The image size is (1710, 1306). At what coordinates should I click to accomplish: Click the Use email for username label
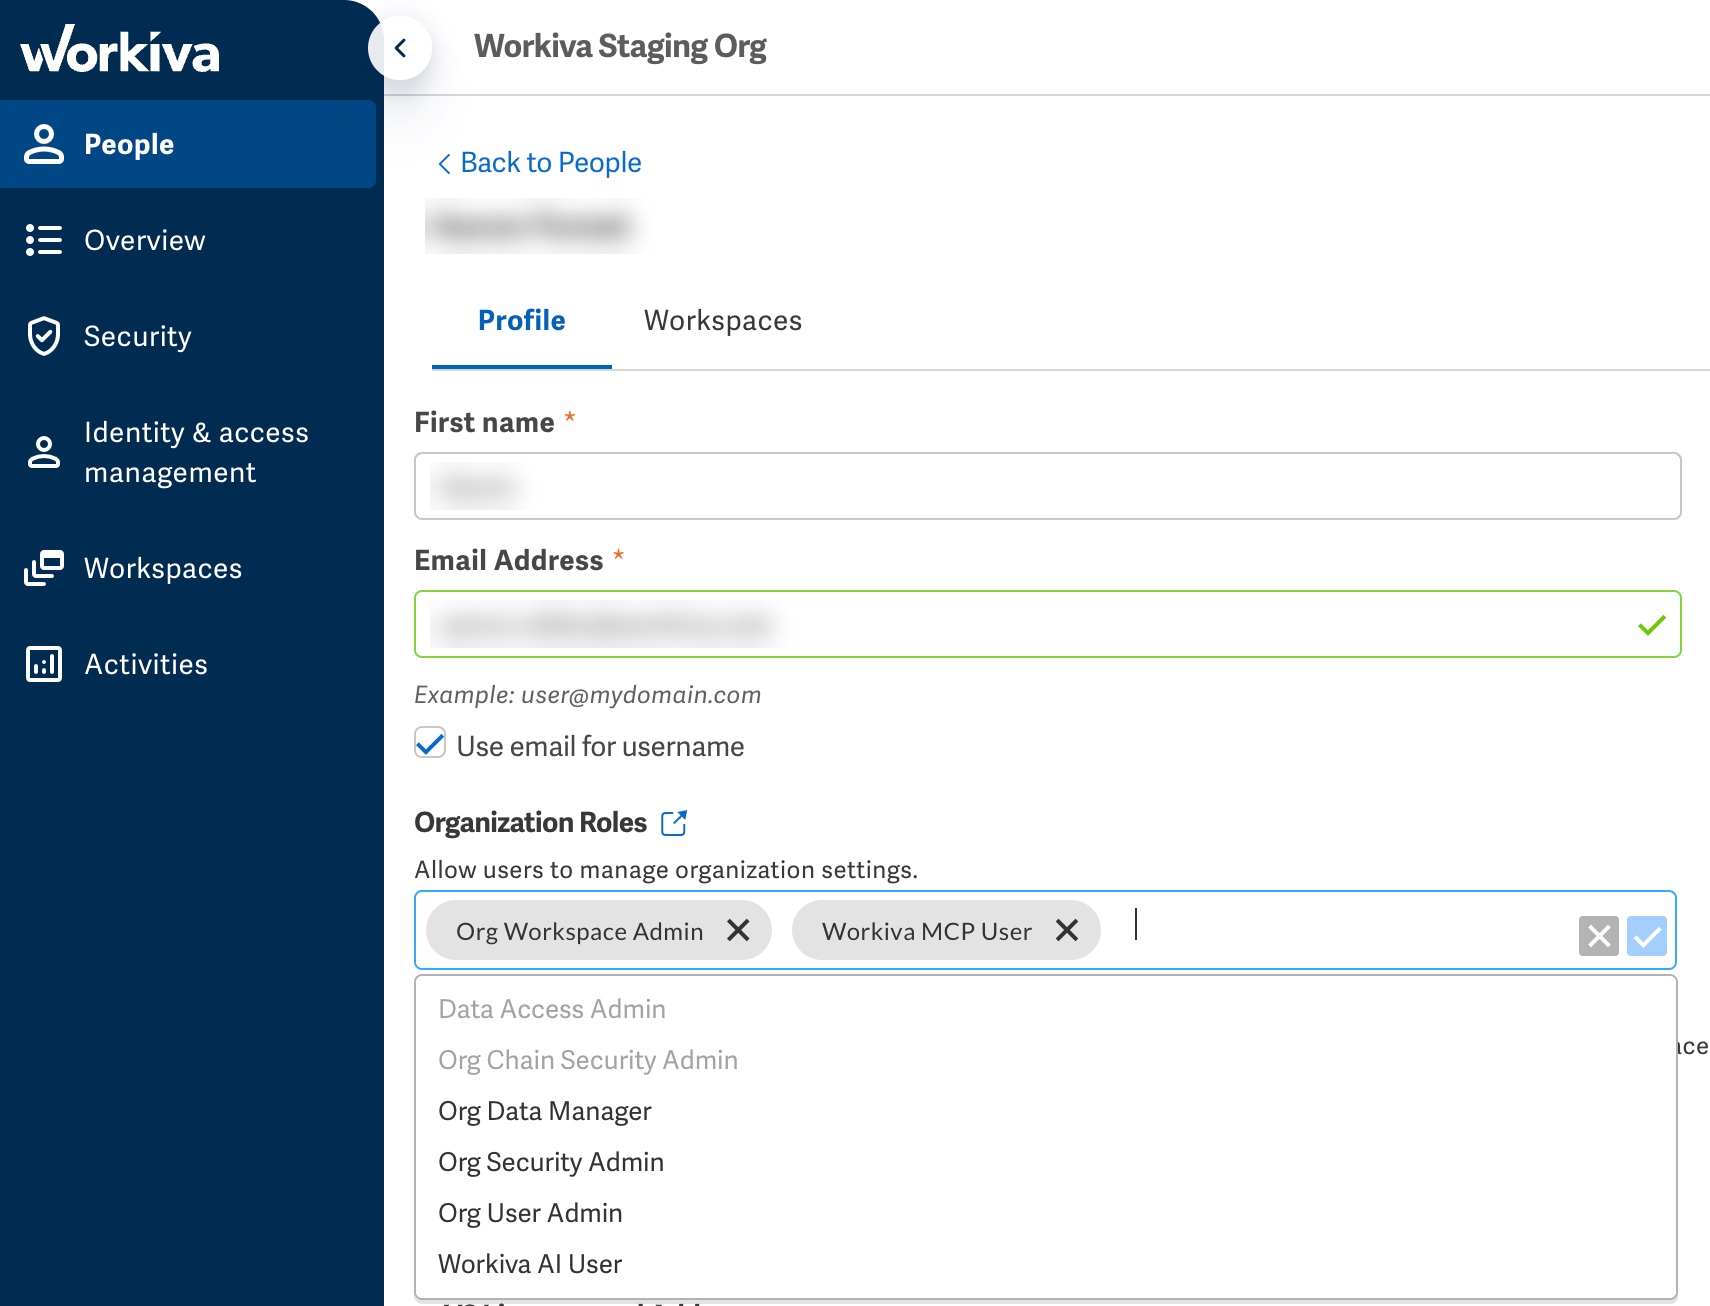(x=600, y=747)
